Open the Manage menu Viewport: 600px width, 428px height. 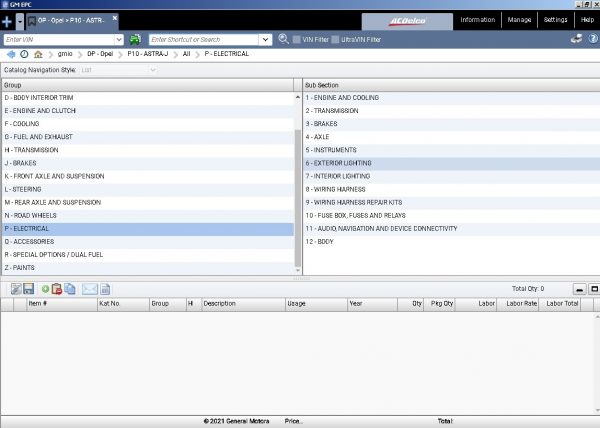(x=519, y=20)
